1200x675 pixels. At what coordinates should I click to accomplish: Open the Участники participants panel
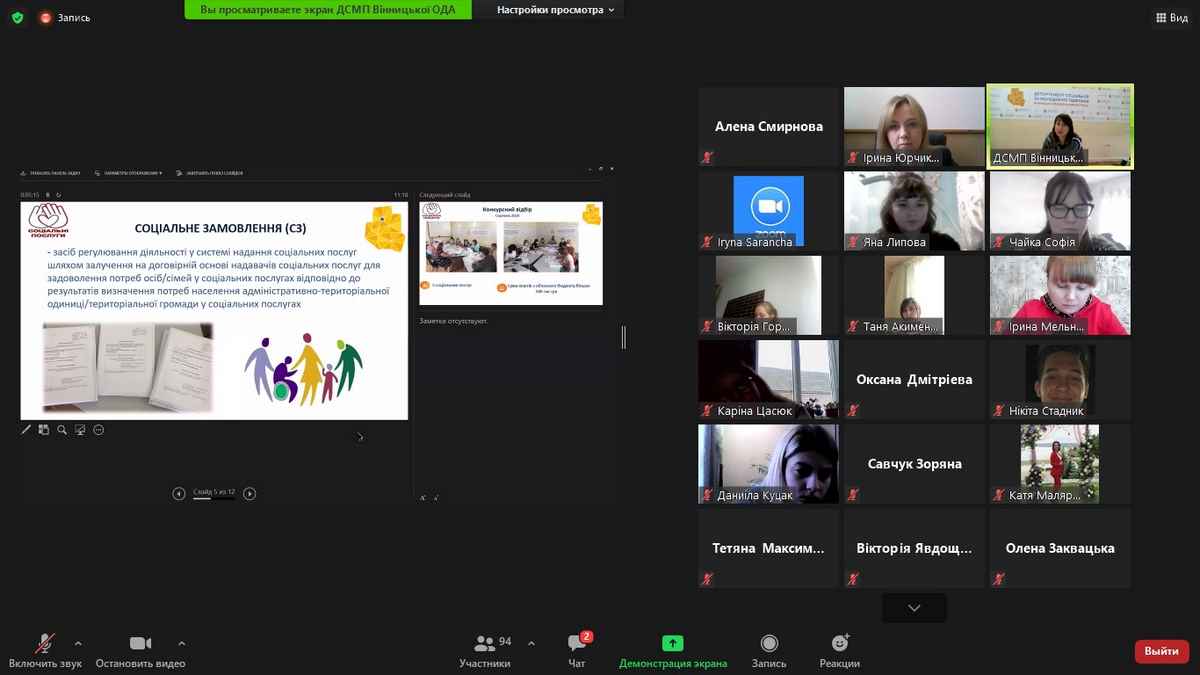tap(486, 650)
